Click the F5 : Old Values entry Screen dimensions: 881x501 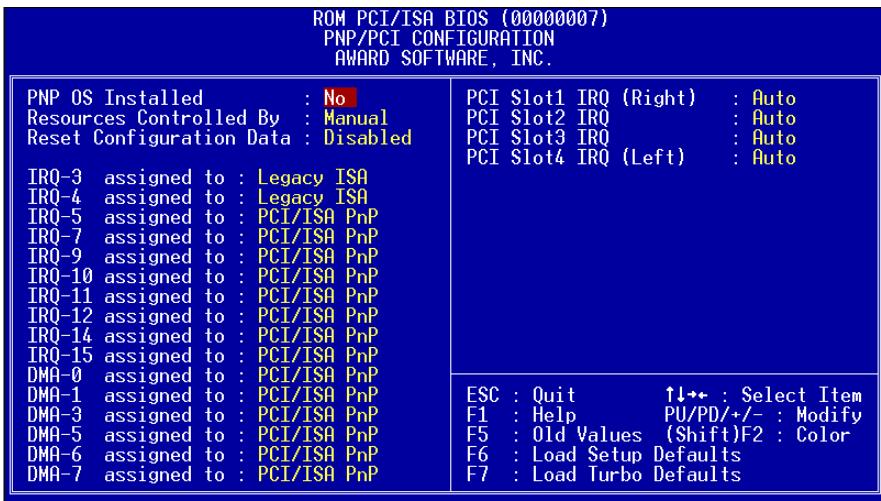[x=555, y=435]
